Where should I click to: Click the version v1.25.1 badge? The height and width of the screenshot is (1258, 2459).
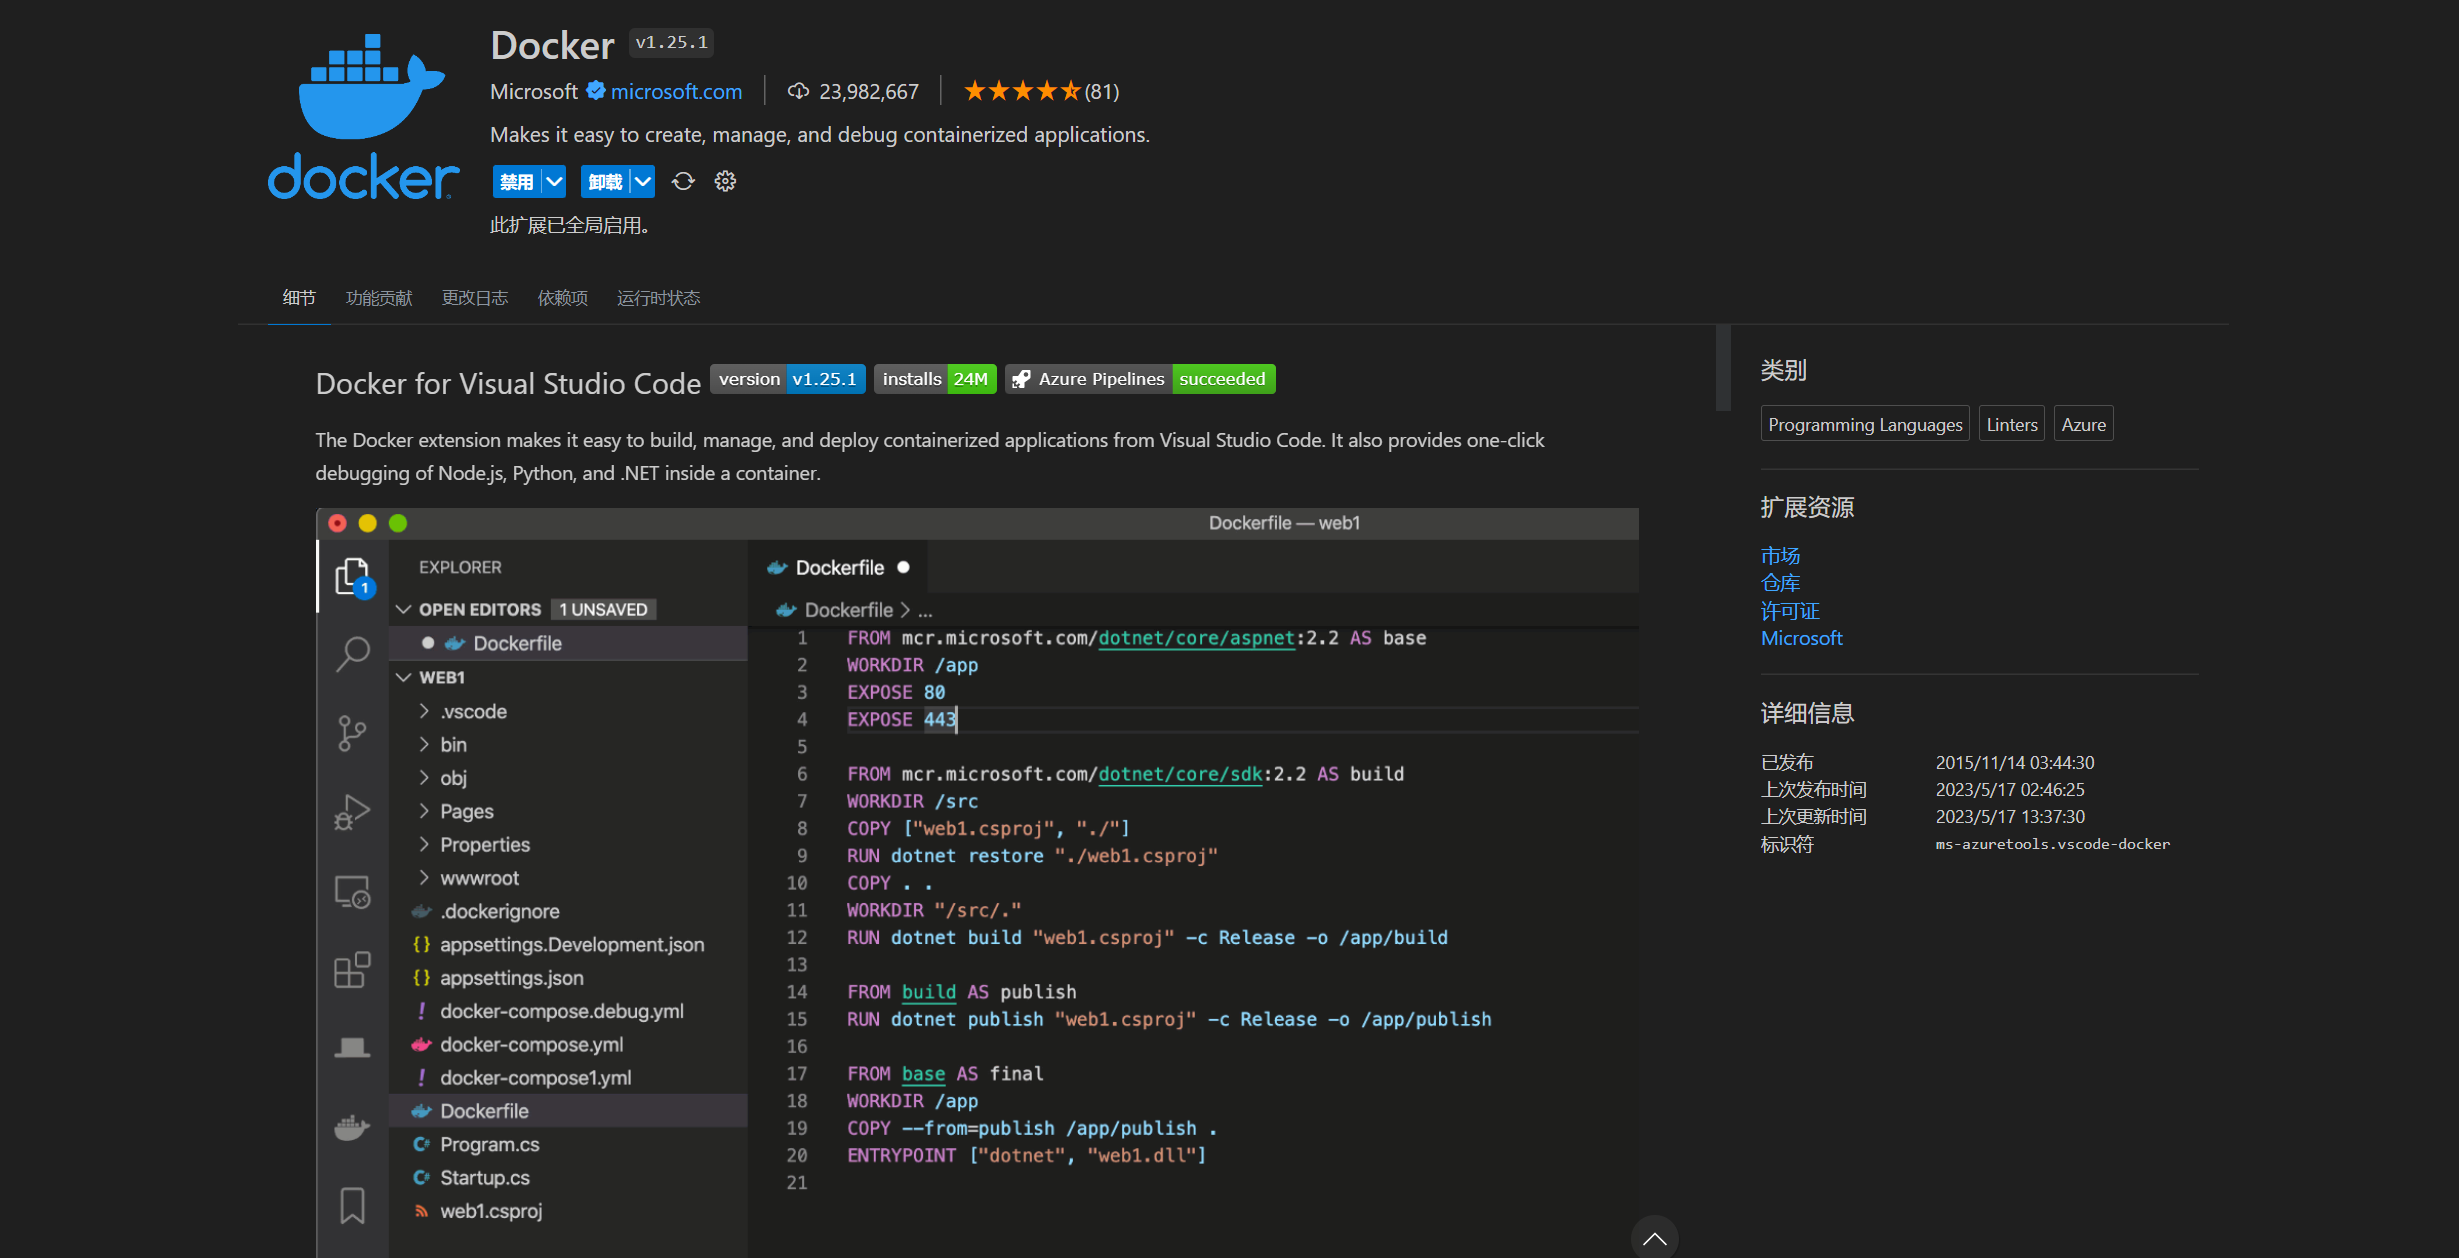click(x=788, y=379)
